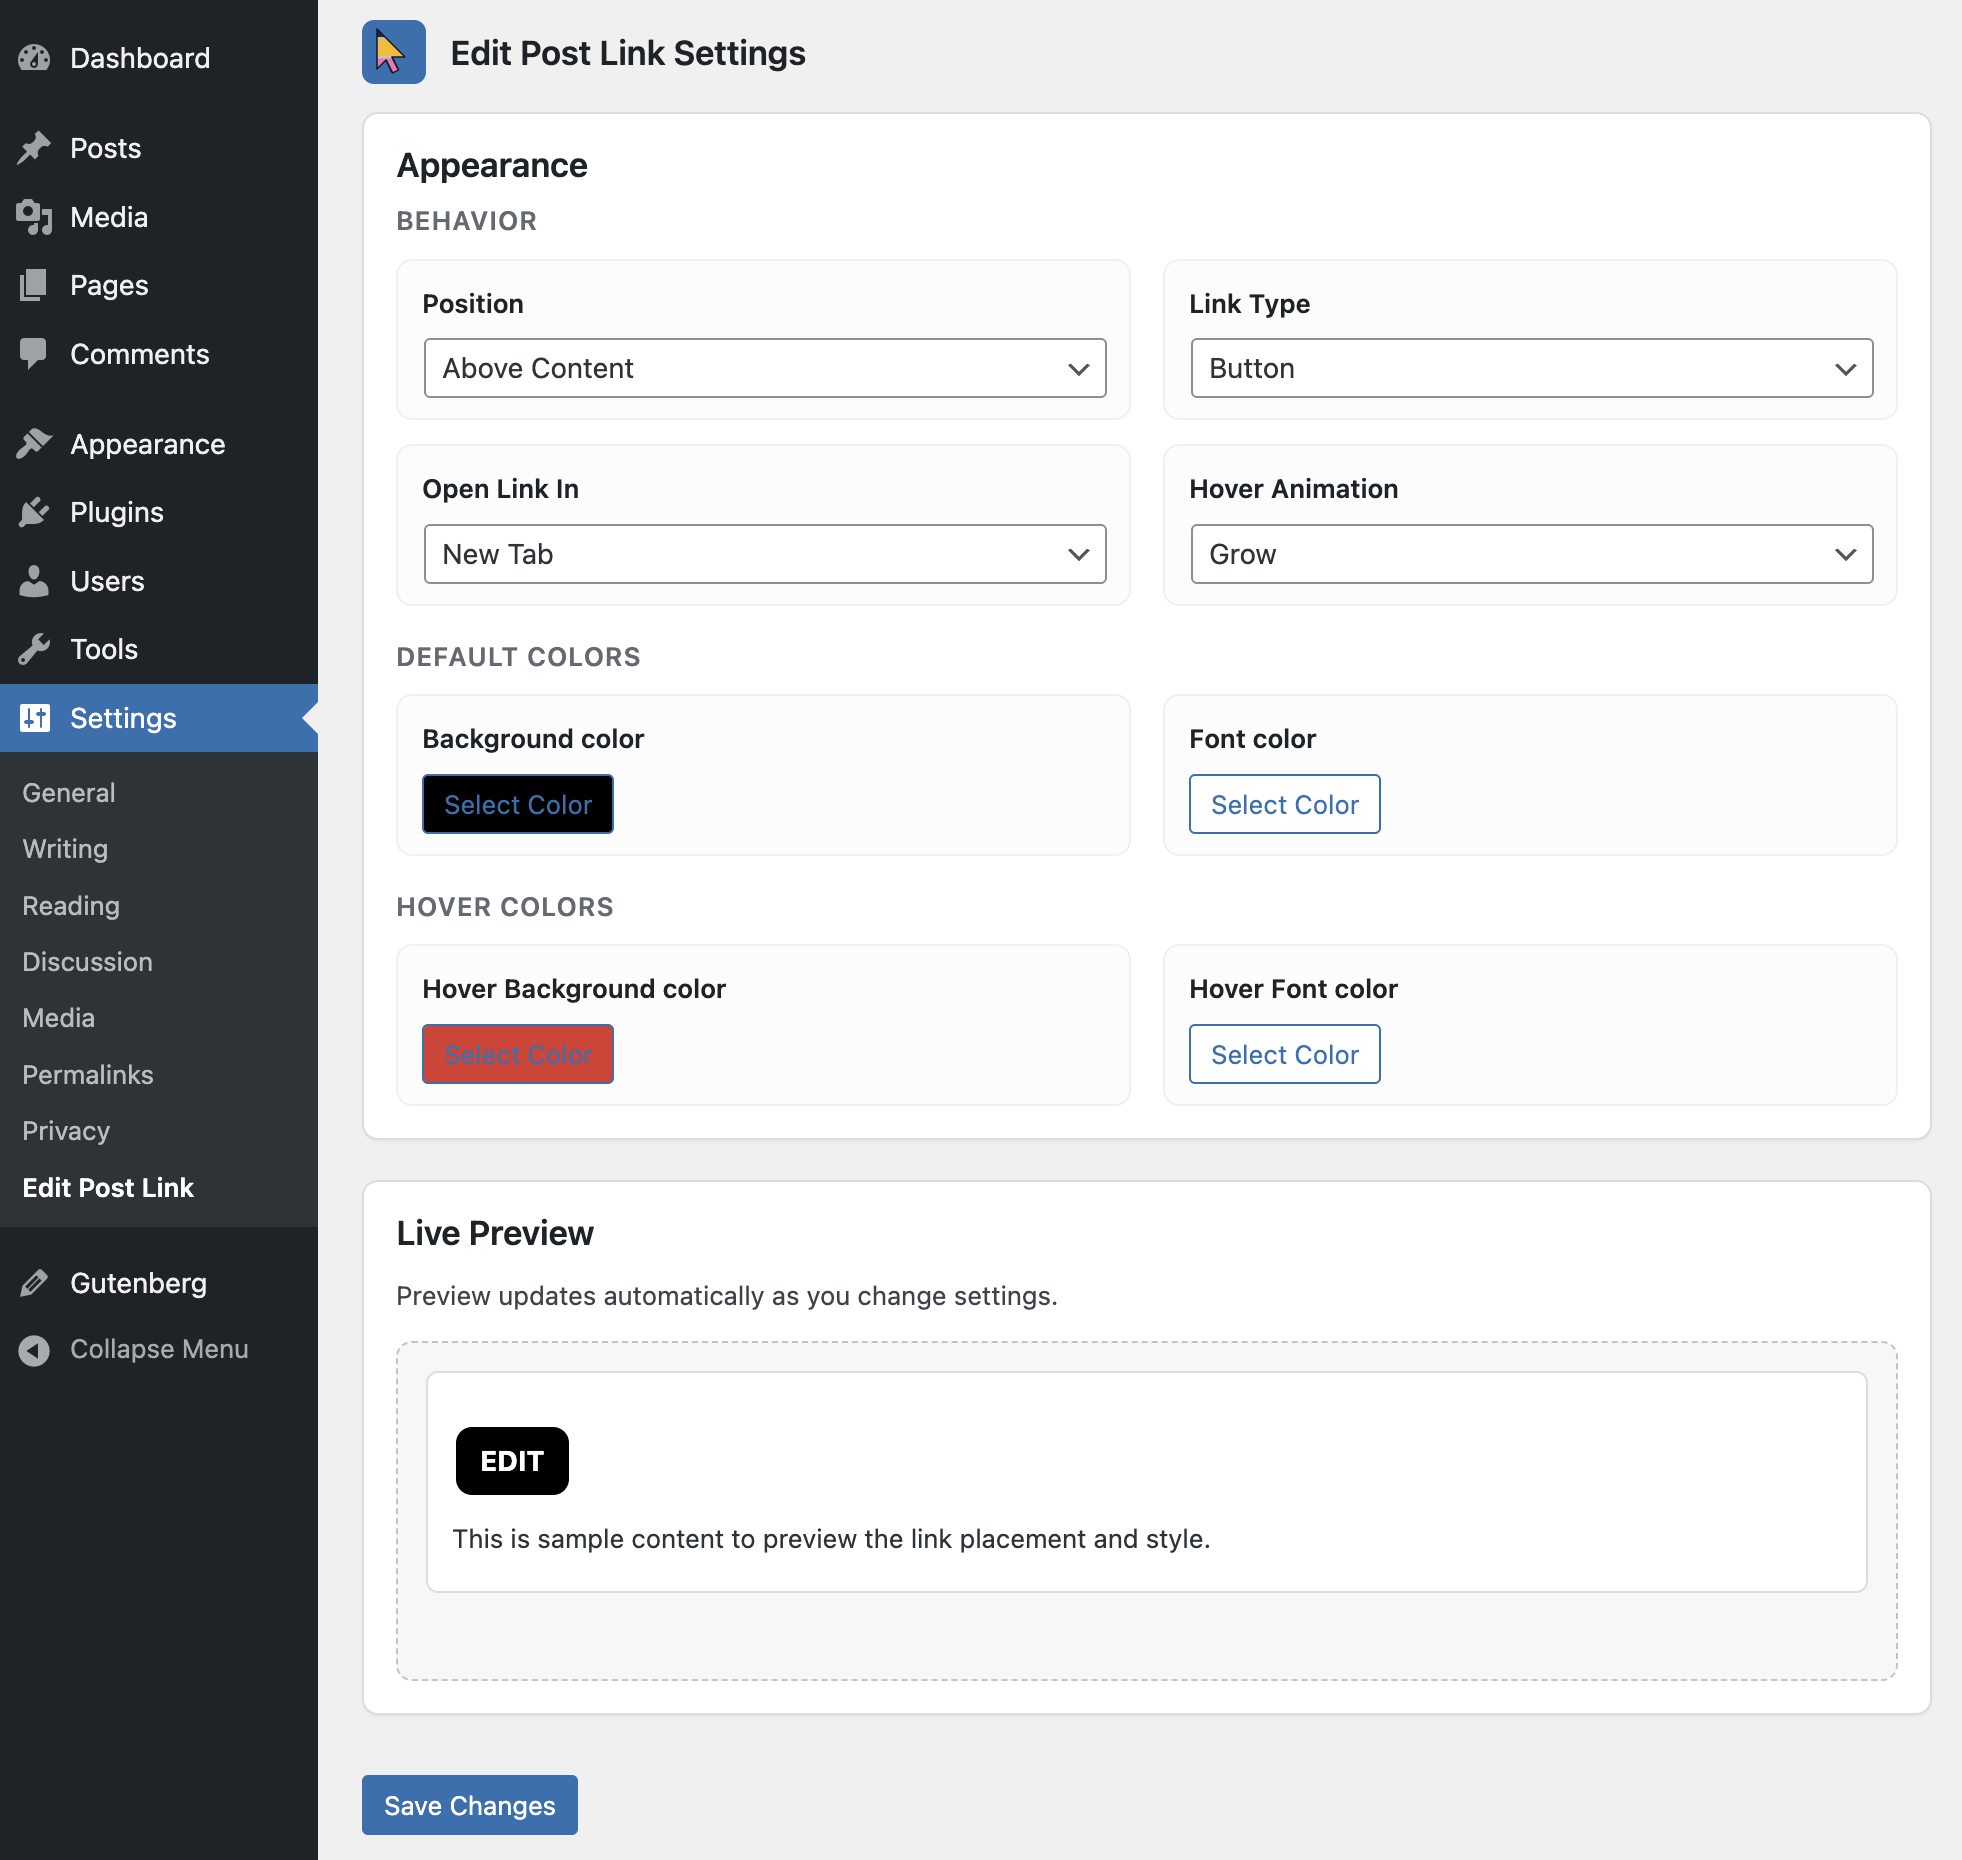
Task: Click the Hover Background color field label
Action: [x=574, y=989]
